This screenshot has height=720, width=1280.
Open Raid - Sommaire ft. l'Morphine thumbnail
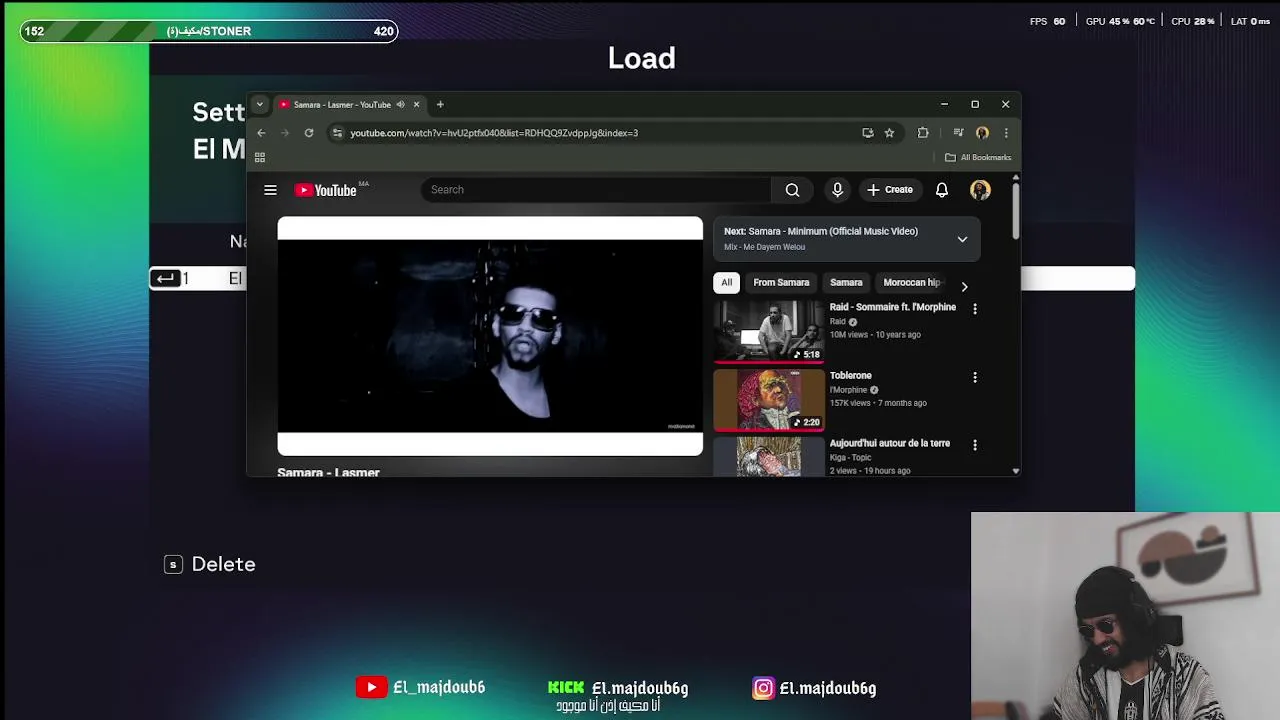tap(769, 331)
